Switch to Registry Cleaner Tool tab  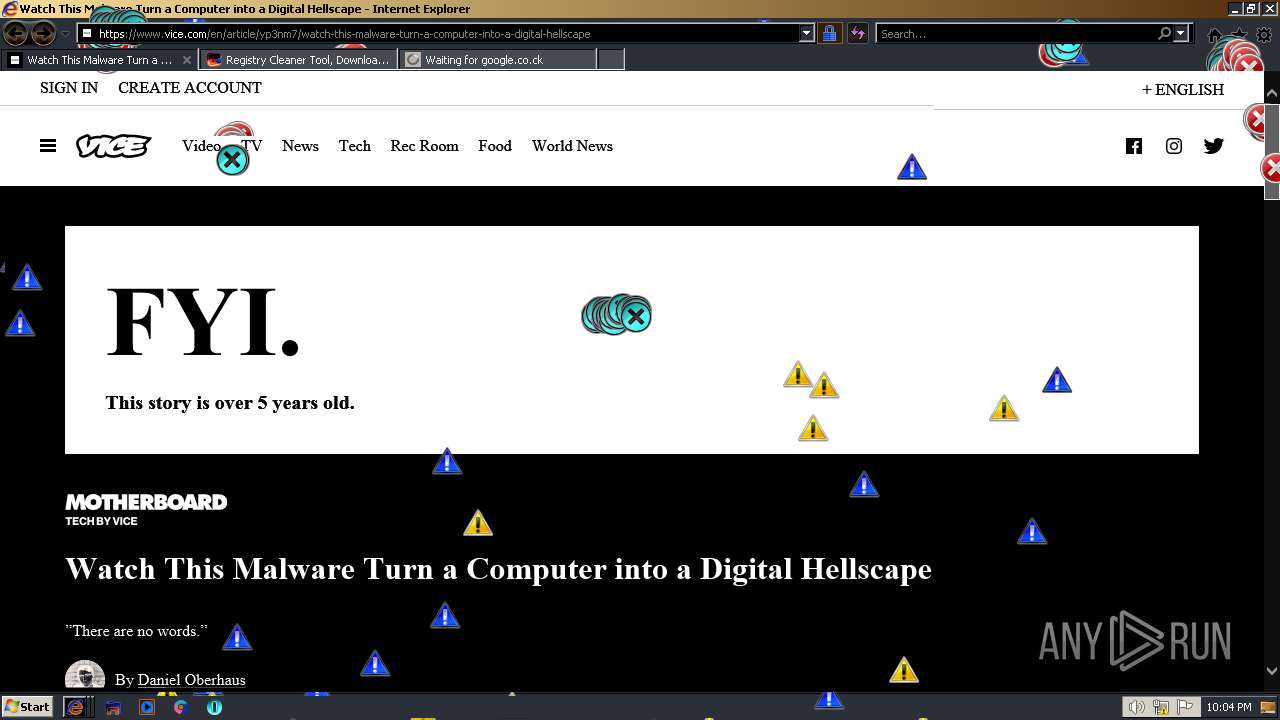pyautogui.click(x=298, y=60)
